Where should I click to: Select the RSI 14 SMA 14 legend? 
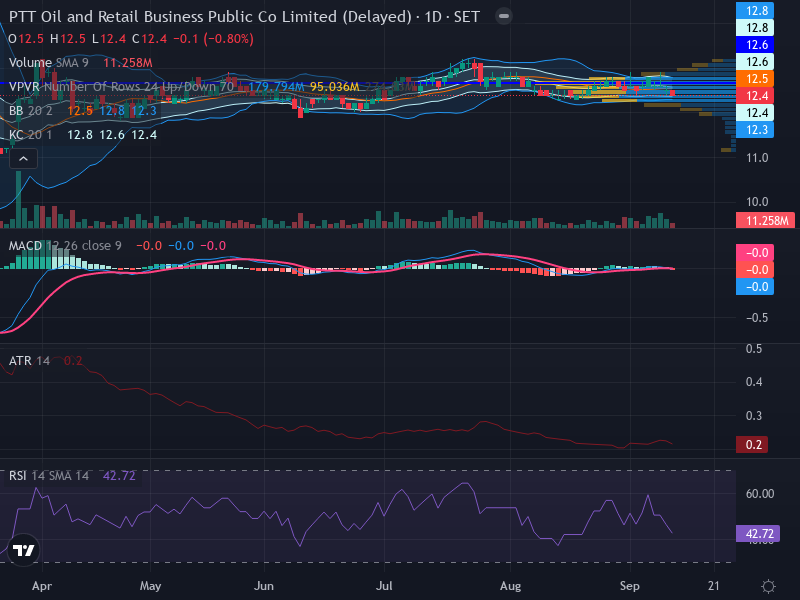click(x=48, y=476)
